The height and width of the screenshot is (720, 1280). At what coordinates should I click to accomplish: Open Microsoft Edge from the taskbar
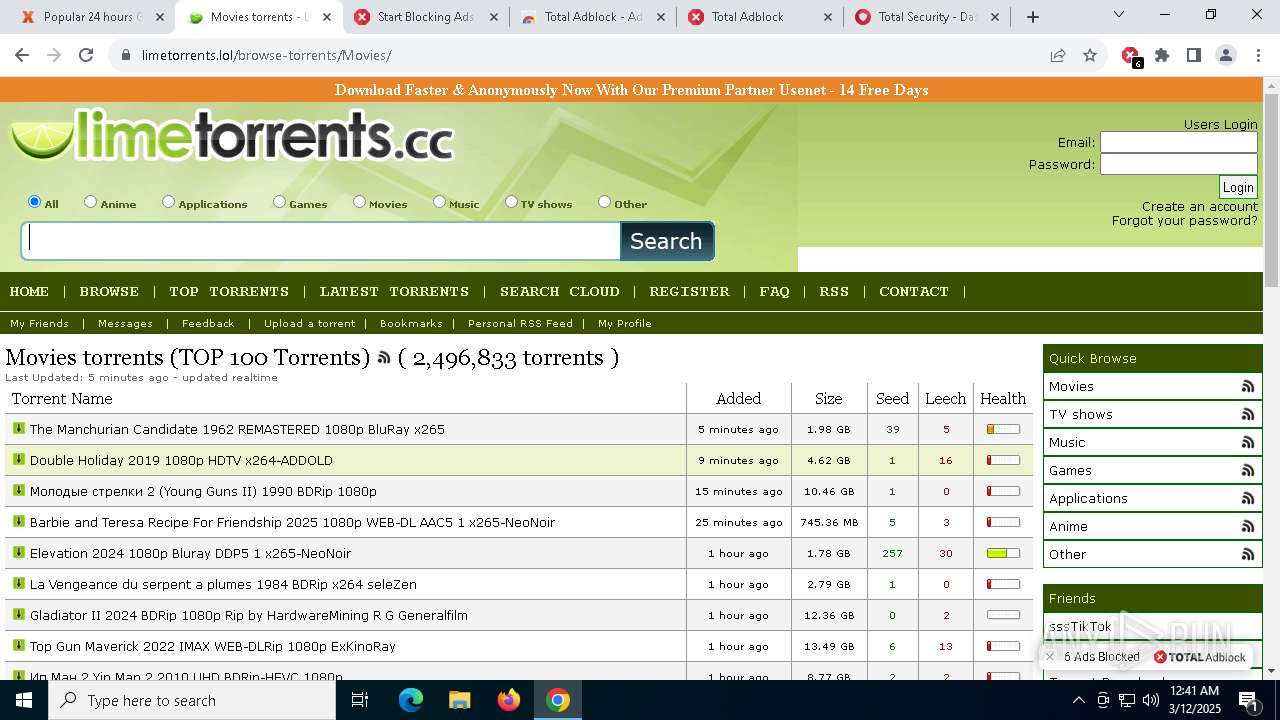(x=411, y=700)
